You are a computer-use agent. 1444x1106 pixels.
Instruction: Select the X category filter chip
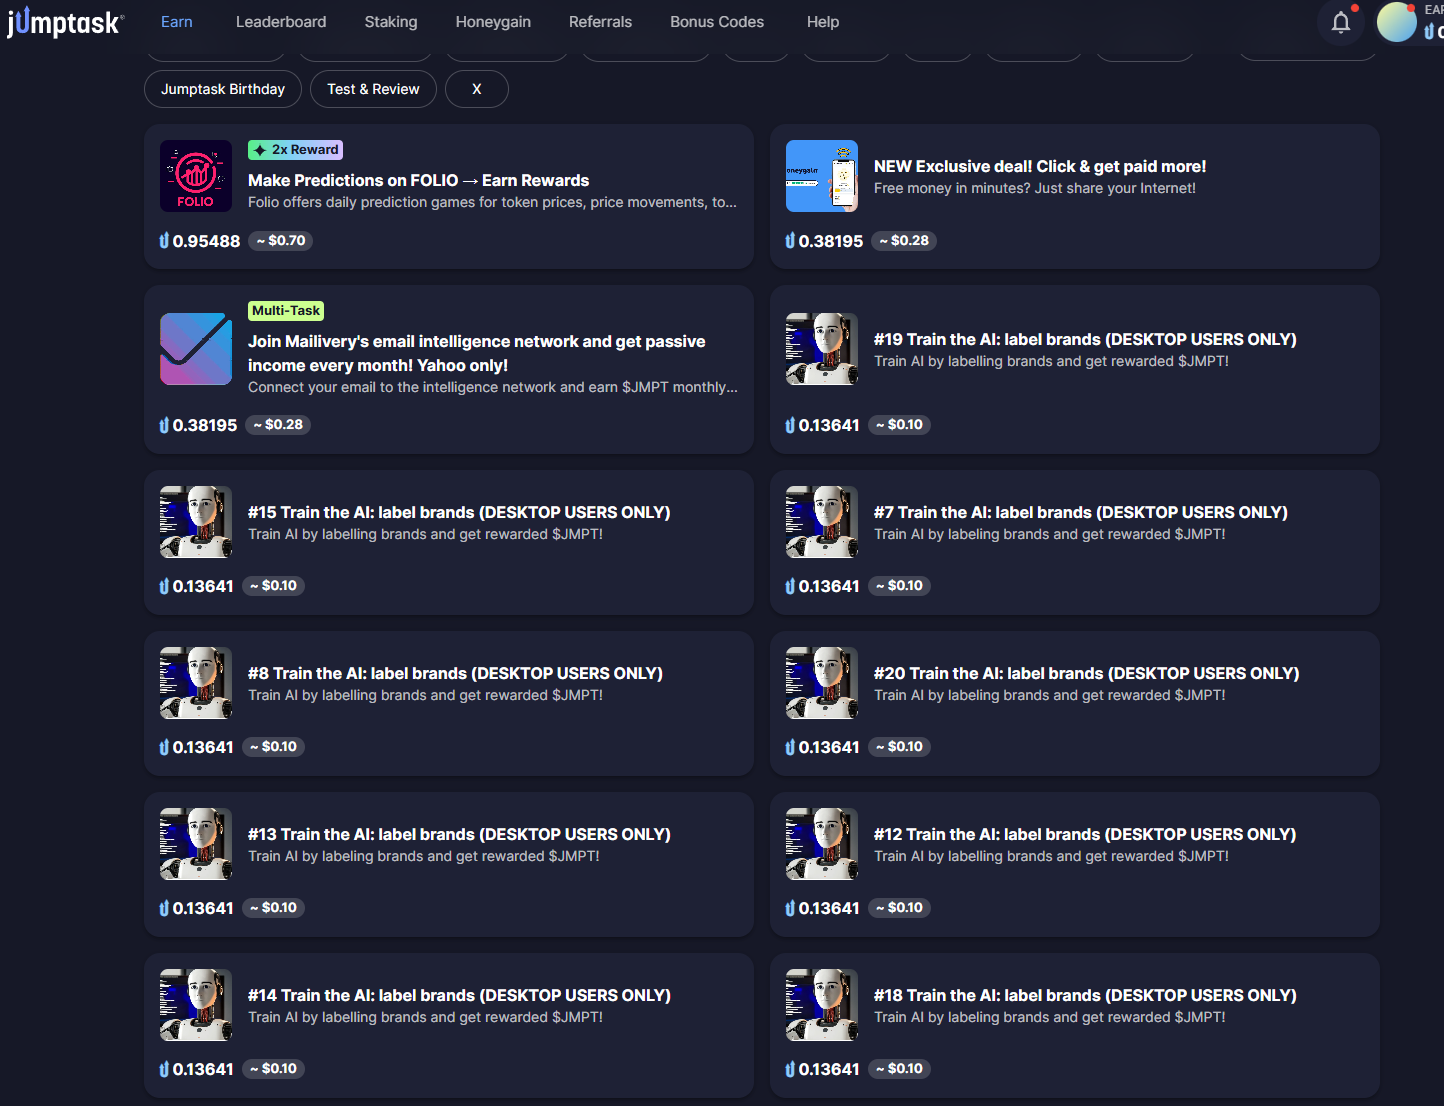pos(476,89)
